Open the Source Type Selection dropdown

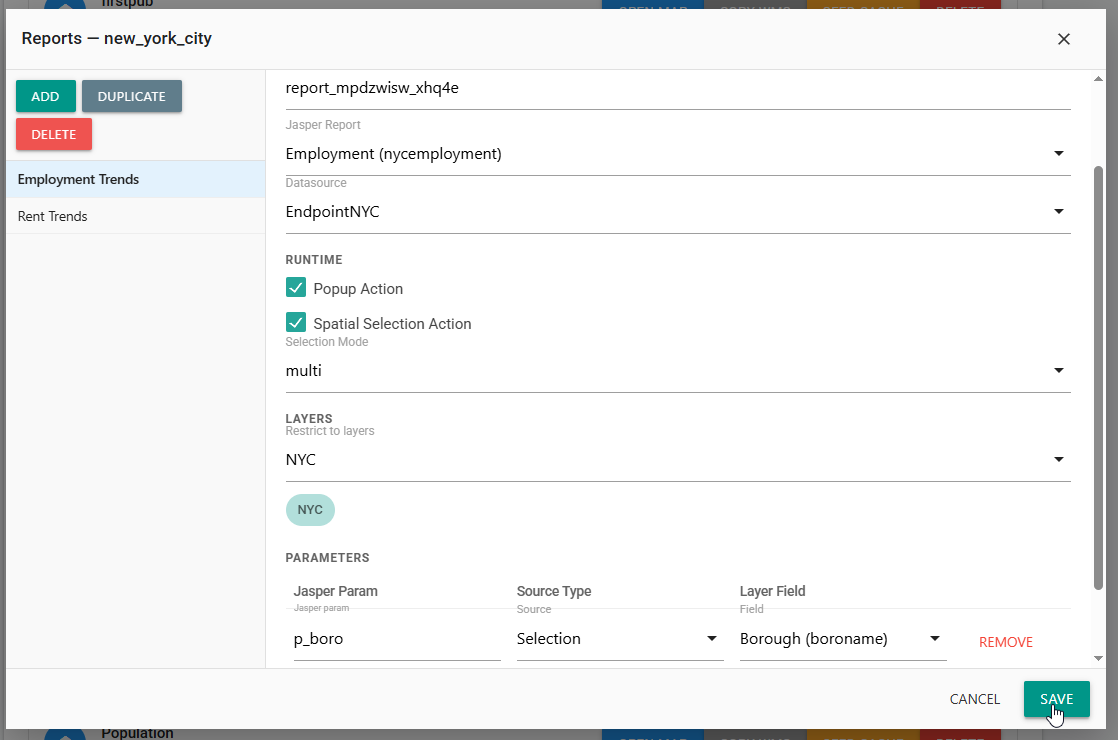620,639
